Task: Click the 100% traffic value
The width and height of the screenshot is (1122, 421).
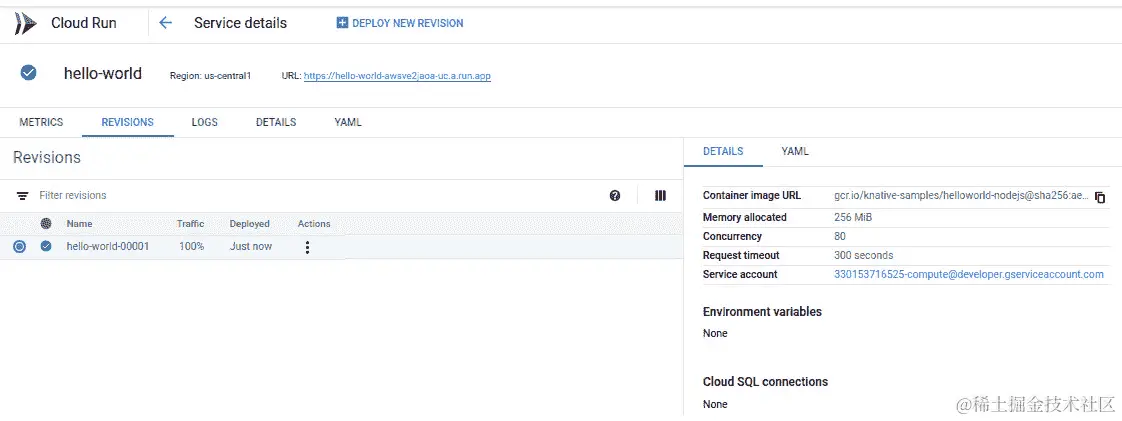Action: [x=192, y=246]
